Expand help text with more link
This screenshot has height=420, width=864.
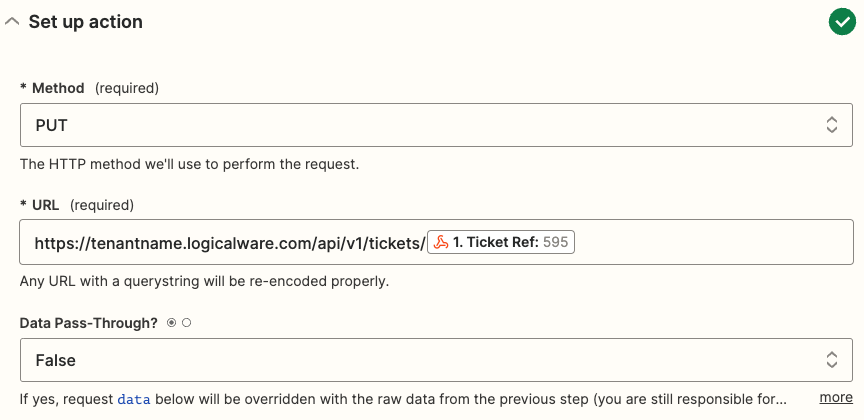click(836, 398)
